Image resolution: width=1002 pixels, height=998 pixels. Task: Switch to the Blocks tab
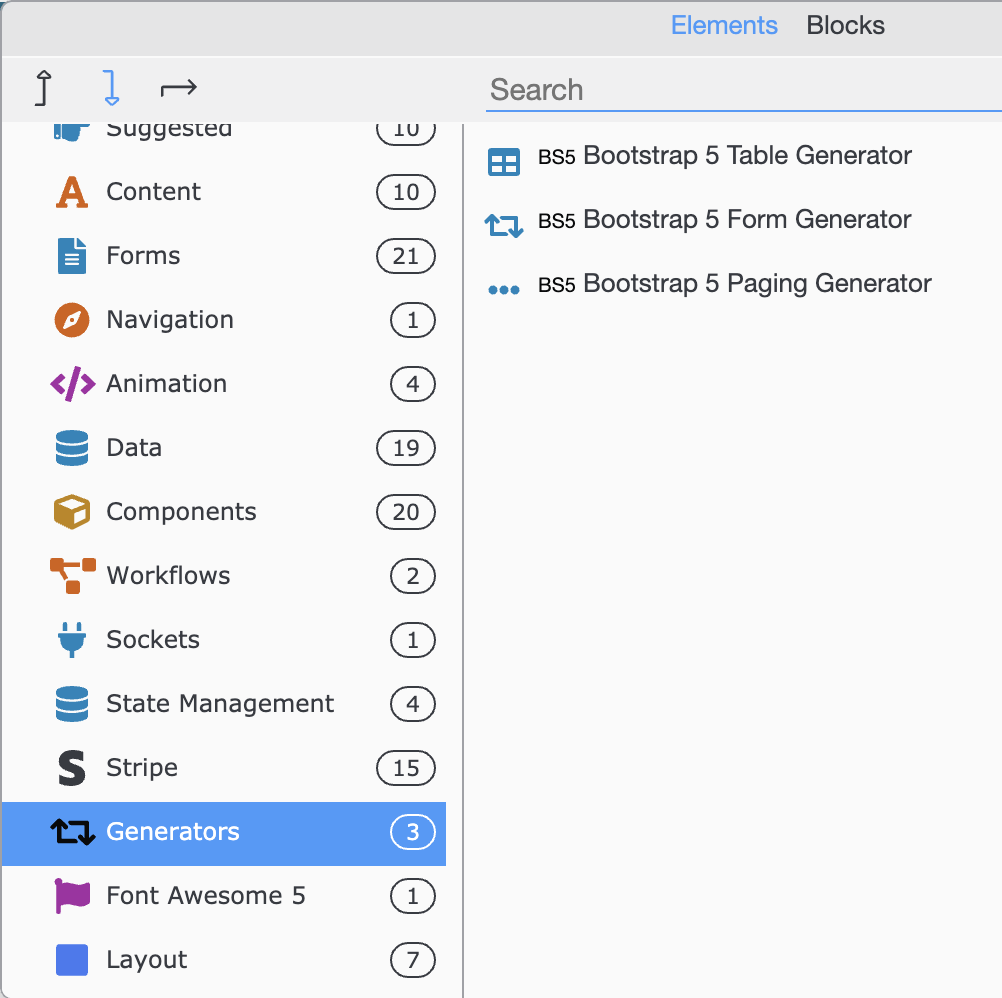pyautogui.click(x=845, y=26)
